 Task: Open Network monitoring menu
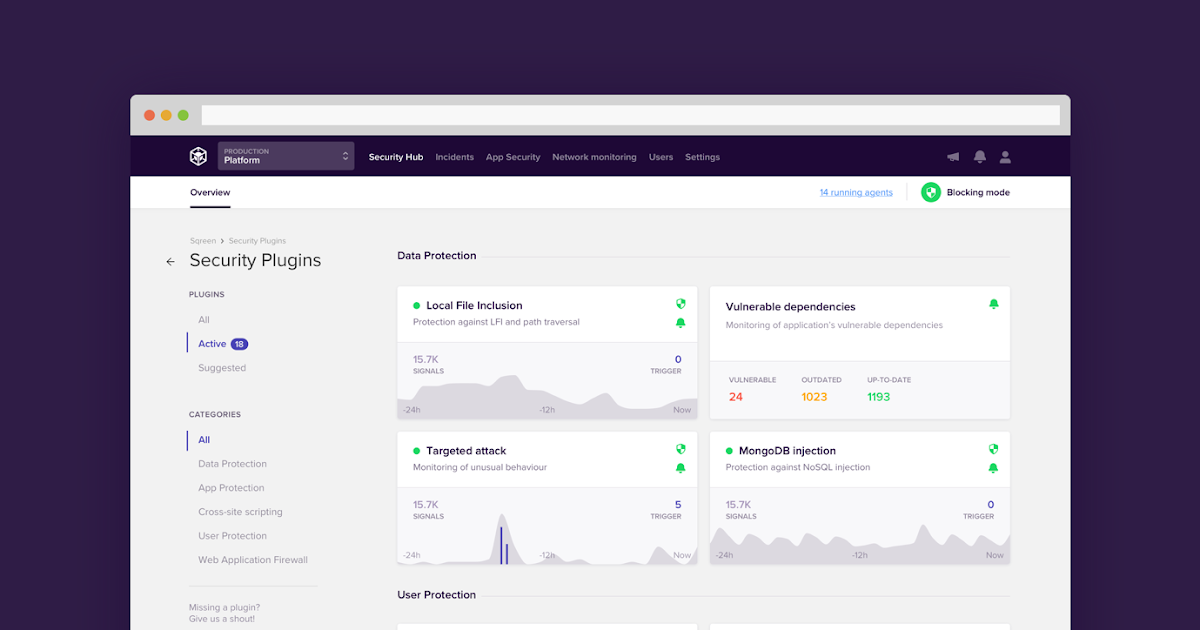pyautogui.click(x=594, y=157)
